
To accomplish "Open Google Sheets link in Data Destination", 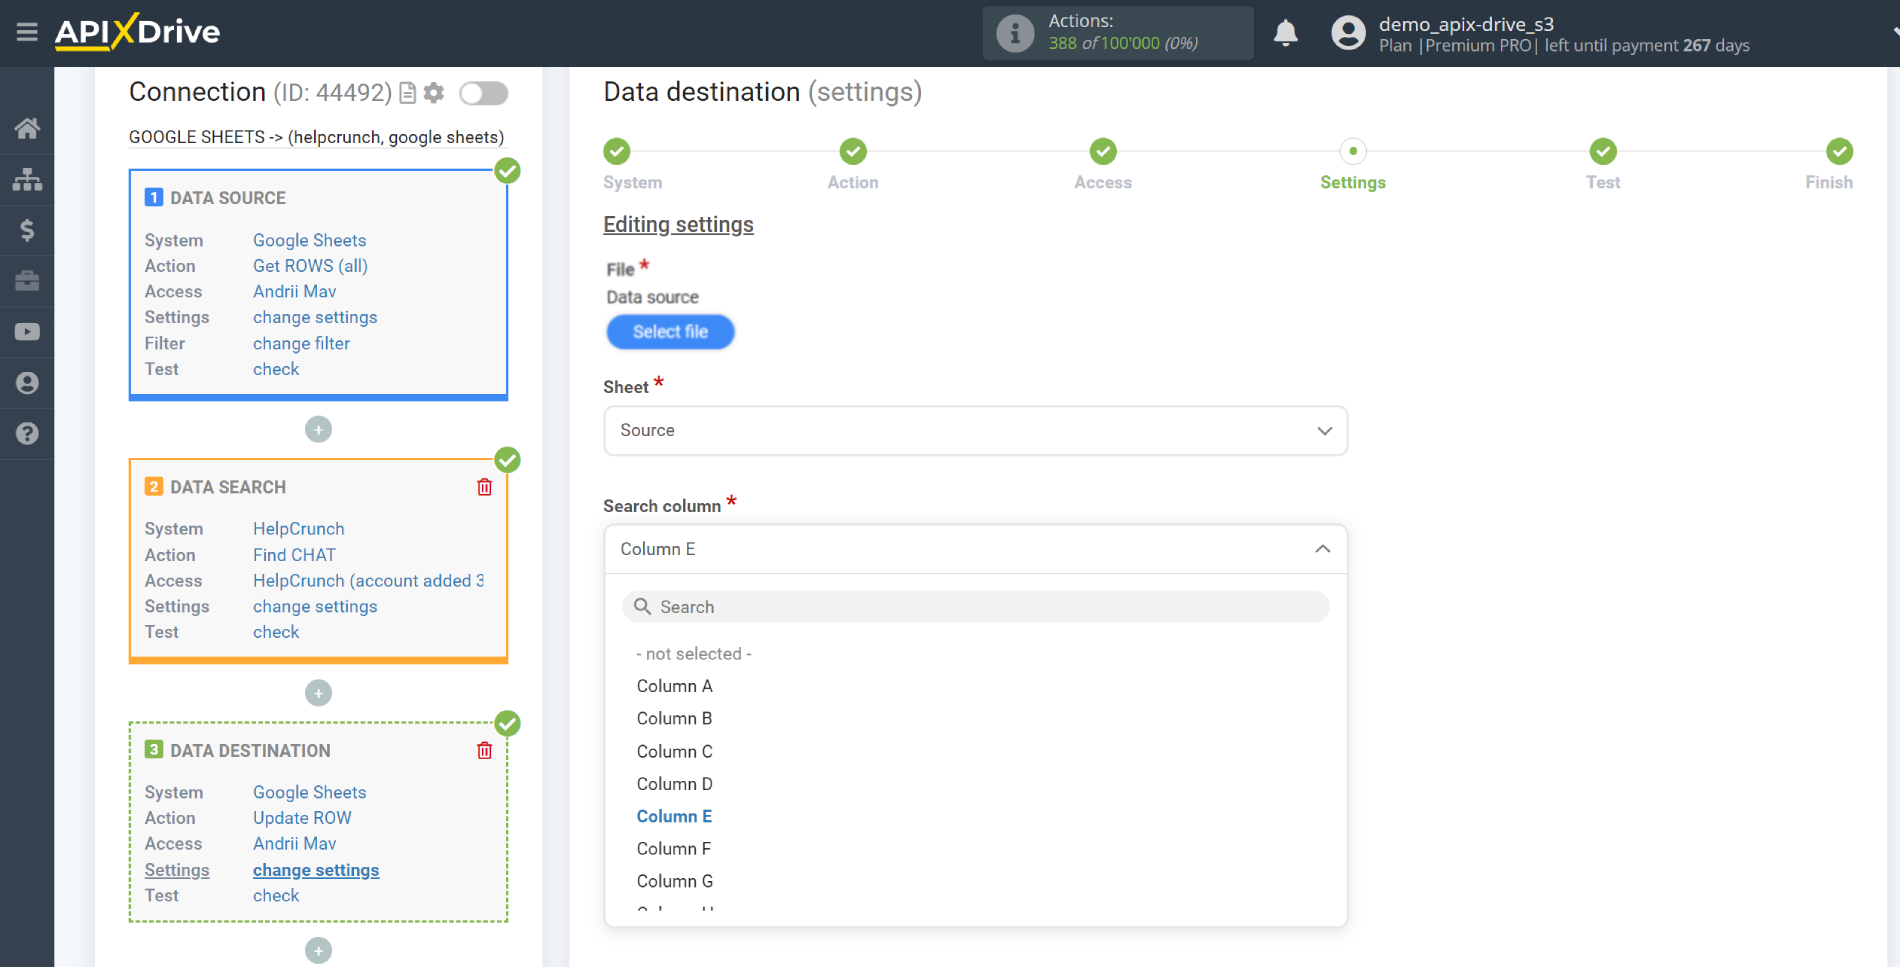I will pos(309,792).
